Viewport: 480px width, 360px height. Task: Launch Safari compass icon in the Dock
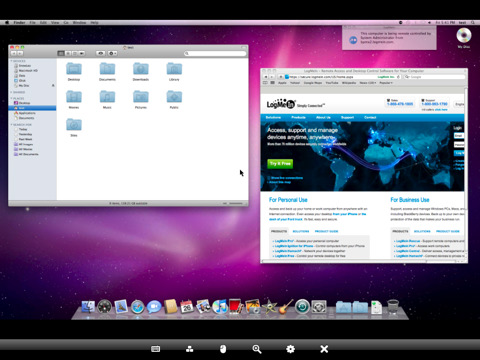point(137,307)
